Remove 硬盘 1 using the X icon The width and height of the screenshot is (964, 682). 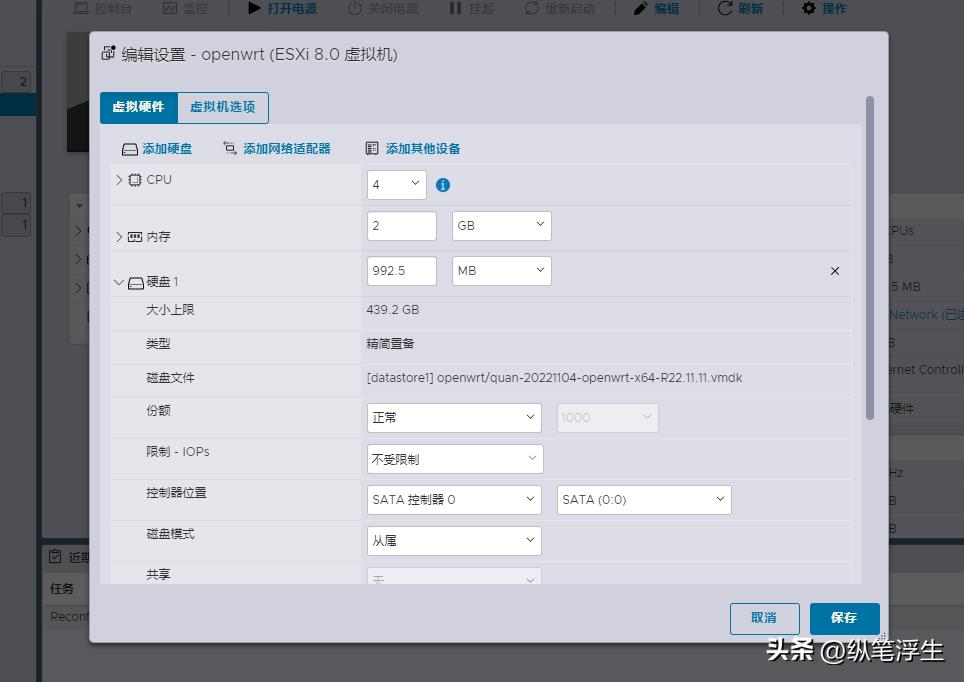click(835, 270)
